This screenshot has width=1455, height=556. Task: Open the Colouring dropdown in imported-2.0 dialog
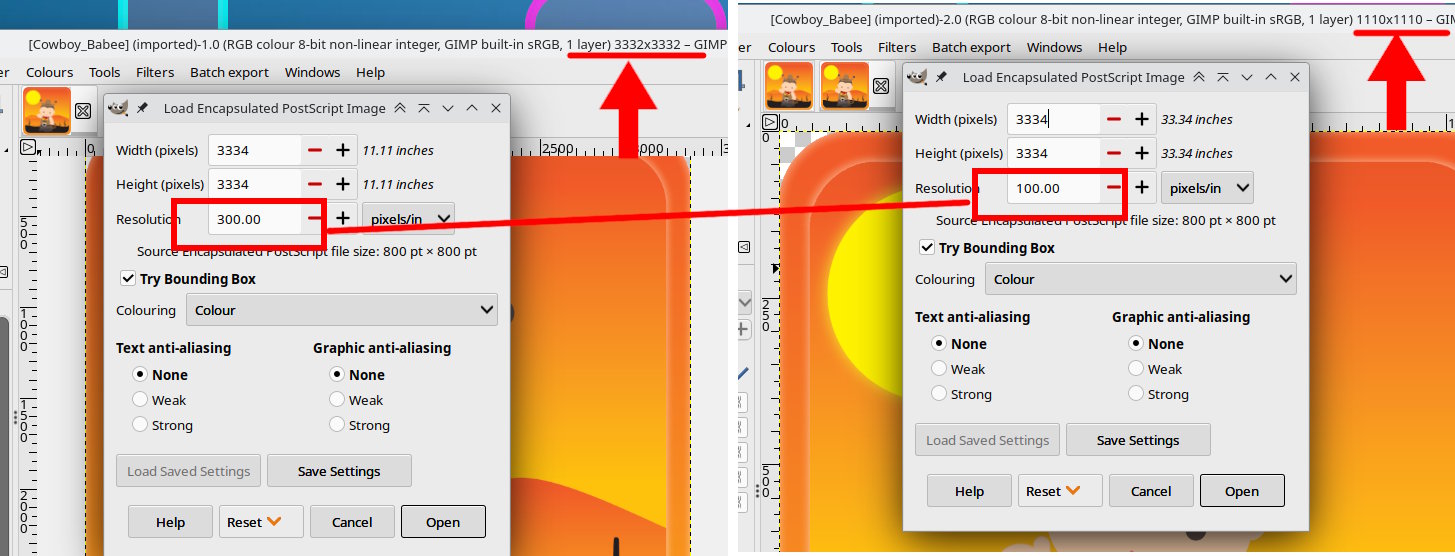click(1141, 279)
